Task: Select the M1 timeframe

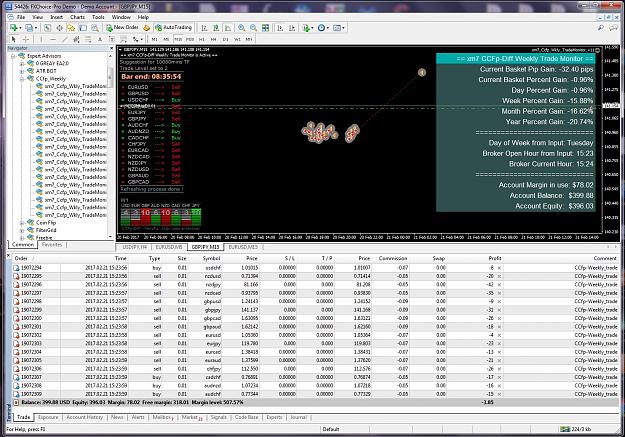Action: pyautogui.click(x=154, y=39)
